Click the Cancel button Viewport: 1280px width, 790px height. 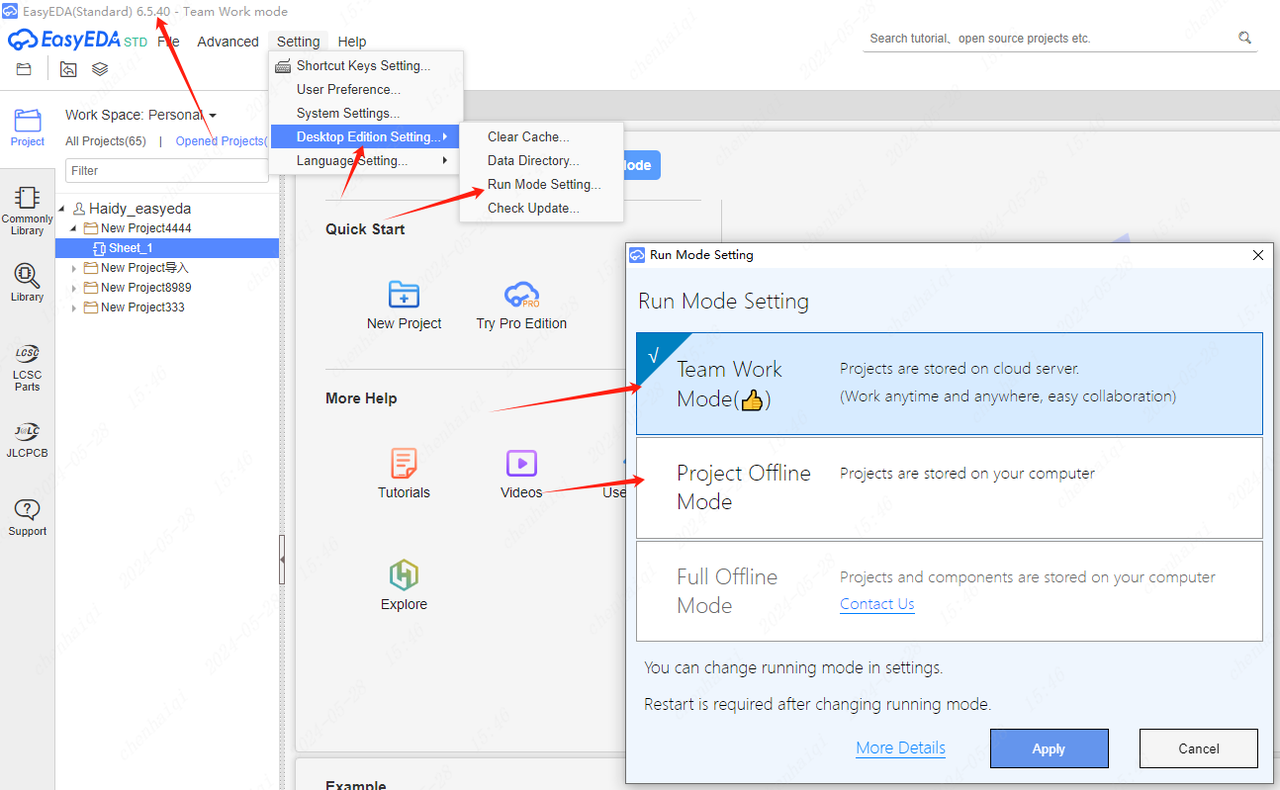1198,749
